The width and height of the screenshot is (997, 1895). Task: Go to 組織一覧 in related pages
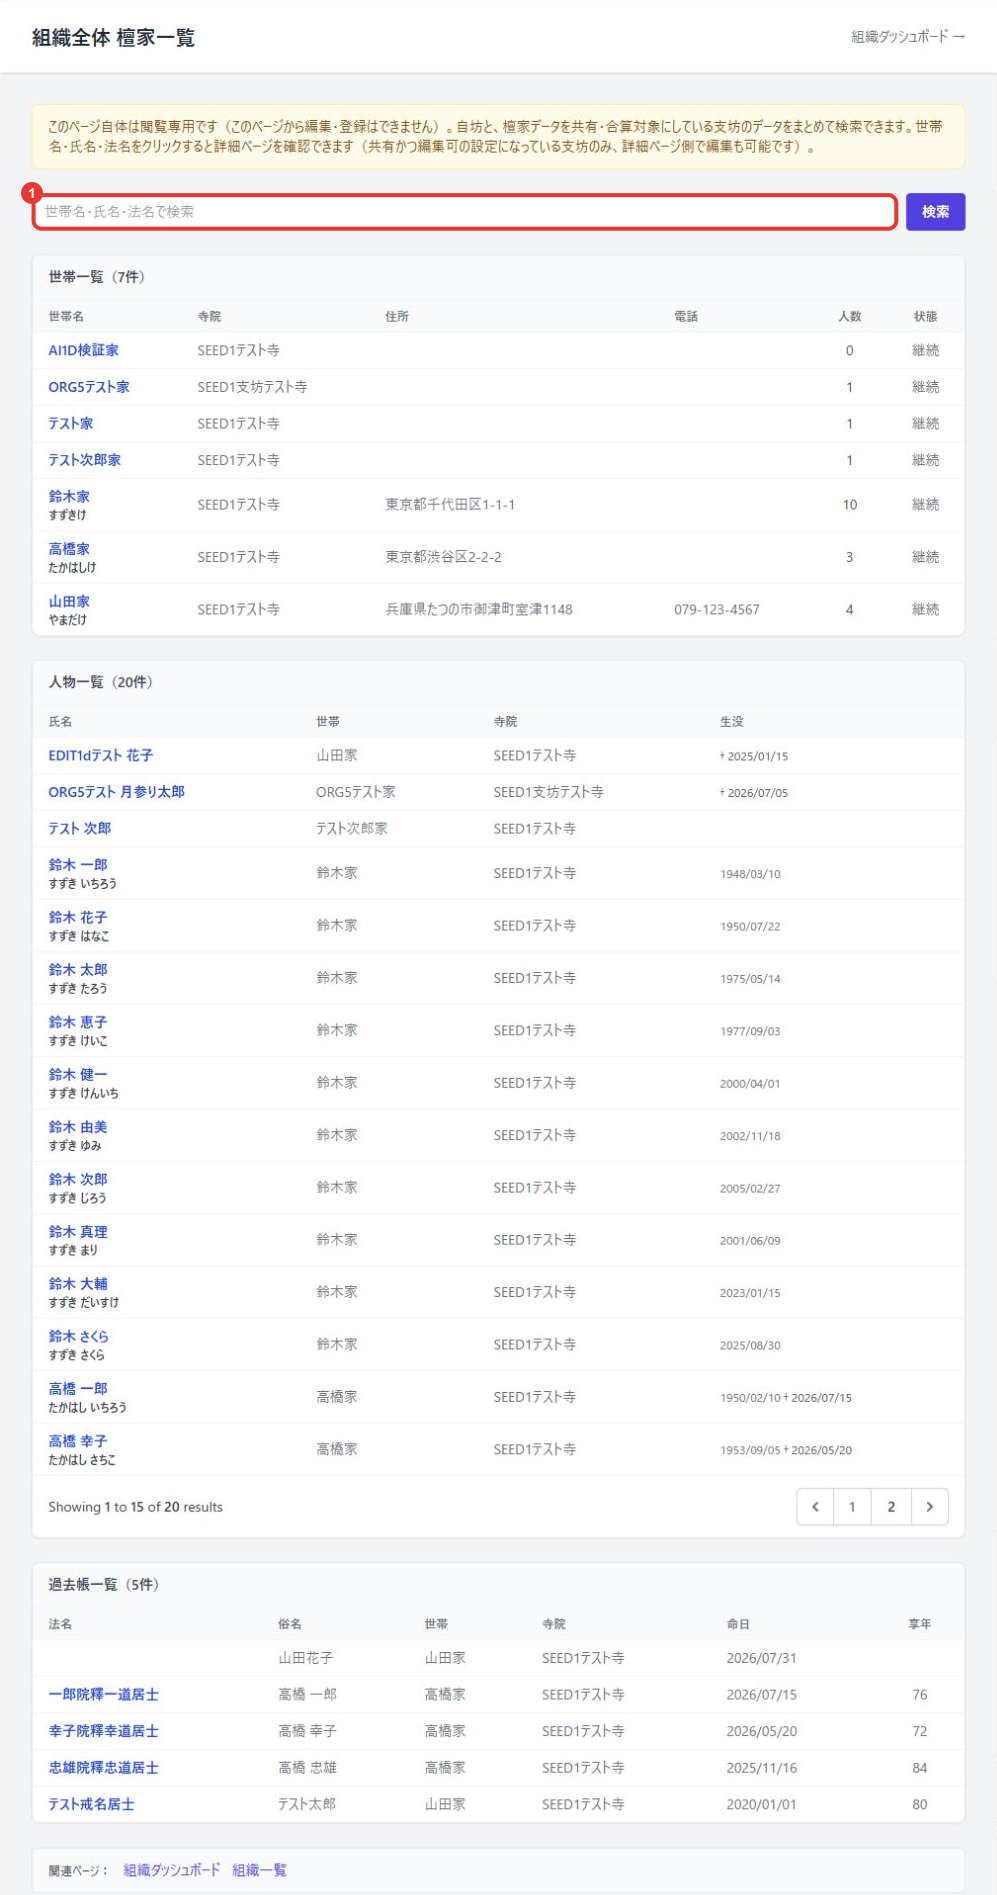click(260, 1870)
